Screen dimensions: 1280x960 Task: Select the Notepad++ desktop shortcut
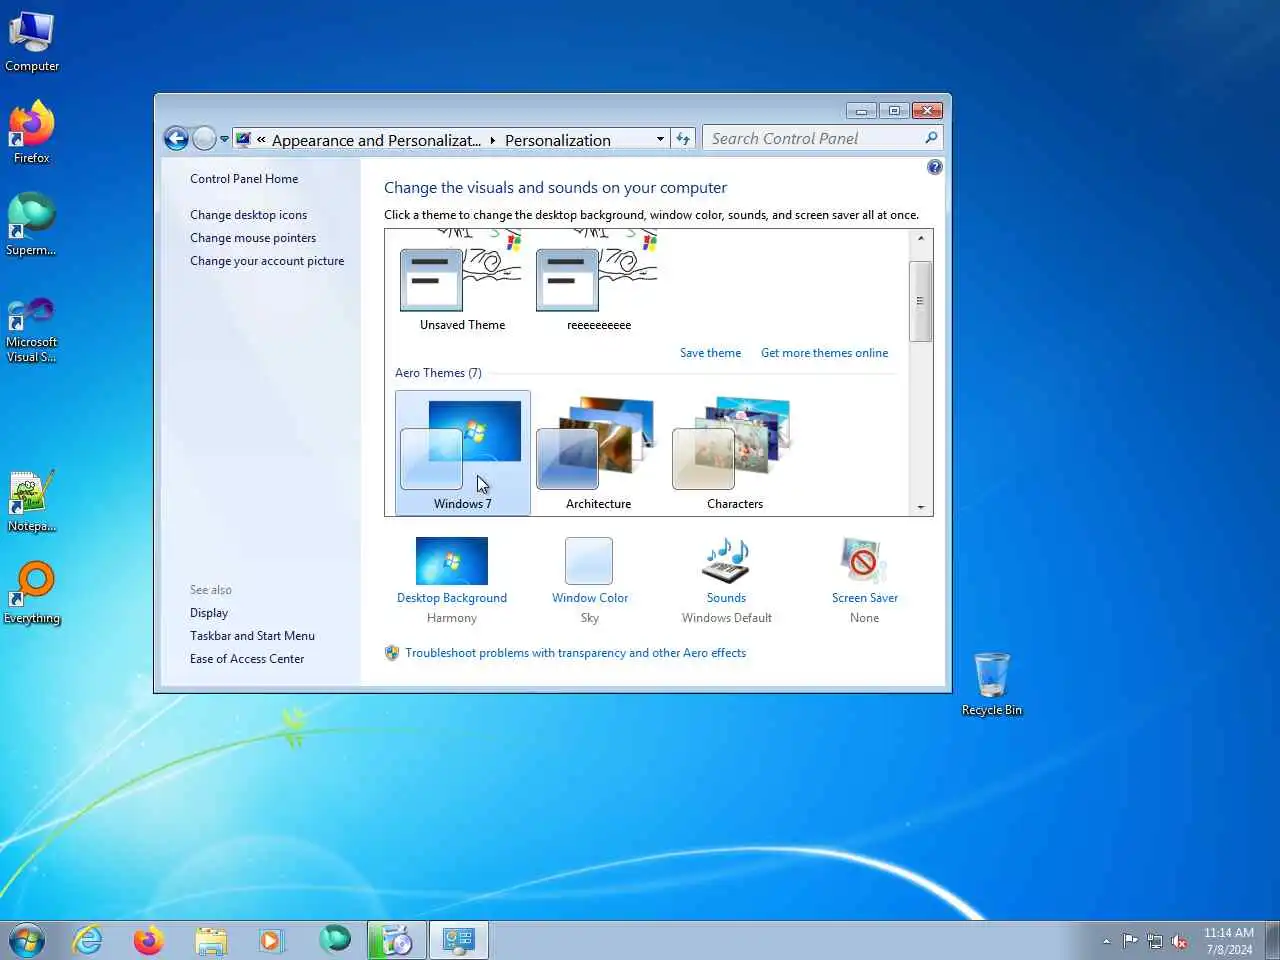point(32,502)
